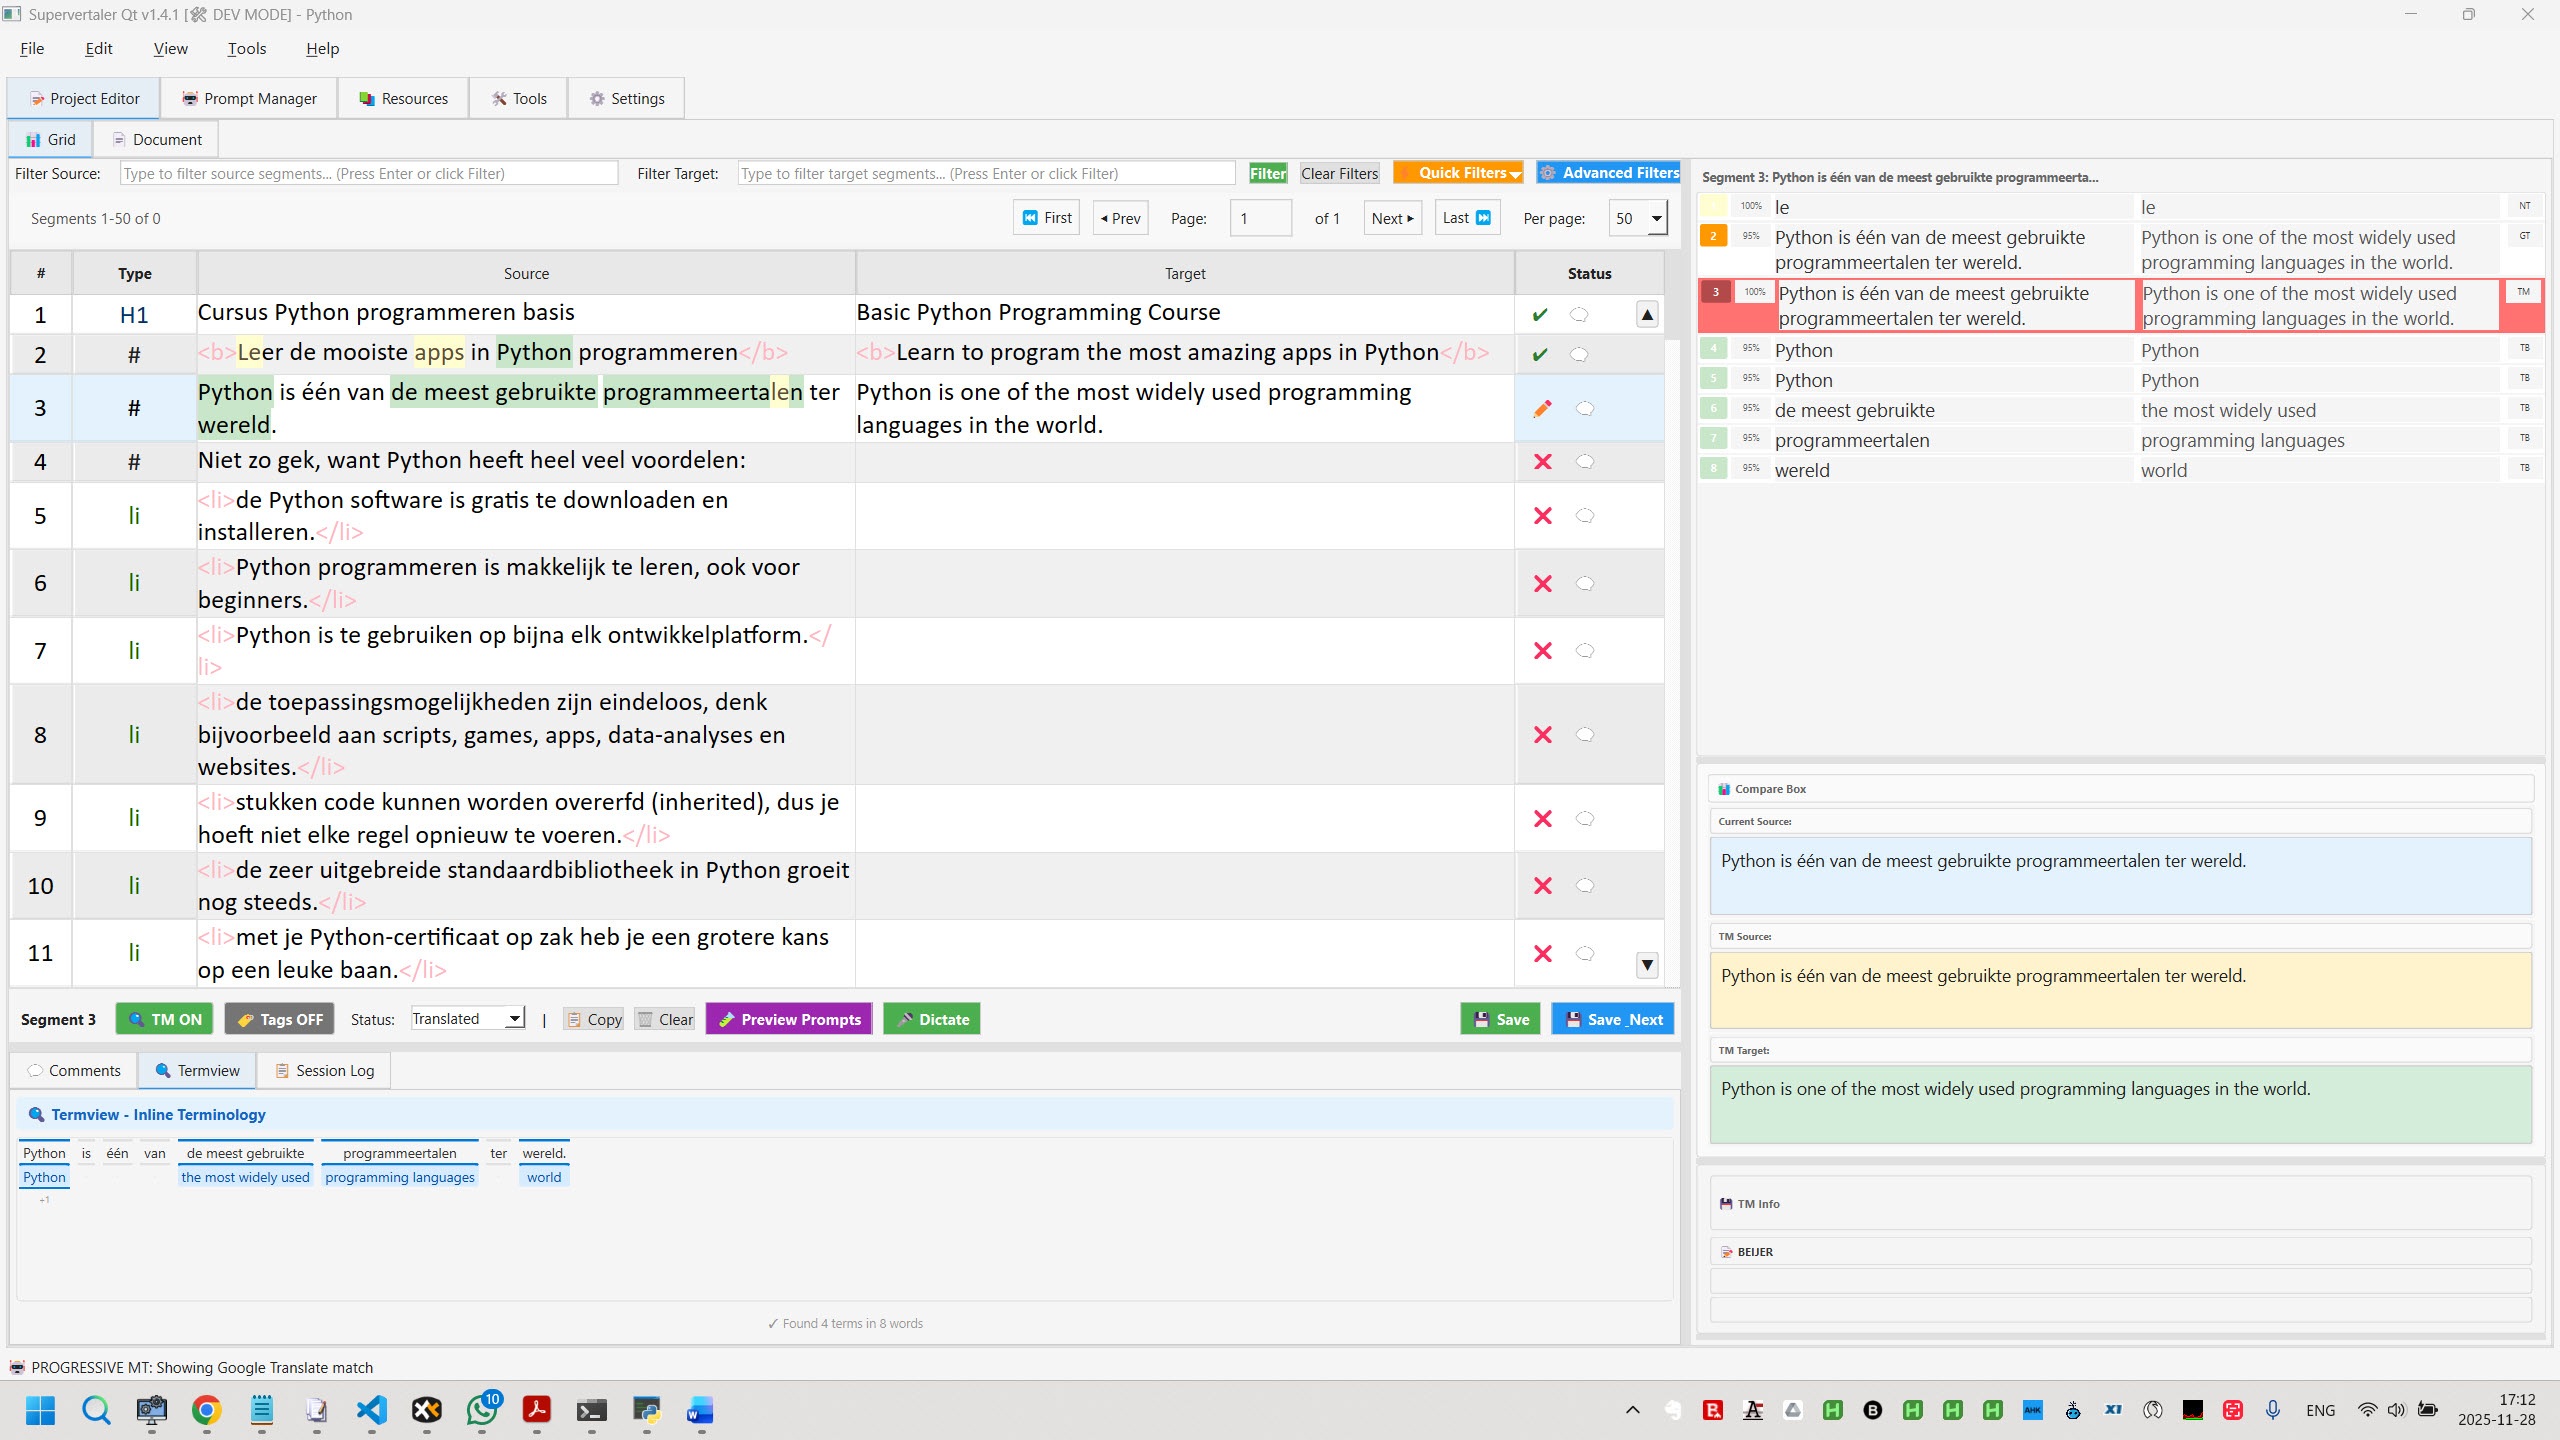Click the Dictate microphone button
This screenshot has width=2560, height=1440.
(x=932, y=1019)
